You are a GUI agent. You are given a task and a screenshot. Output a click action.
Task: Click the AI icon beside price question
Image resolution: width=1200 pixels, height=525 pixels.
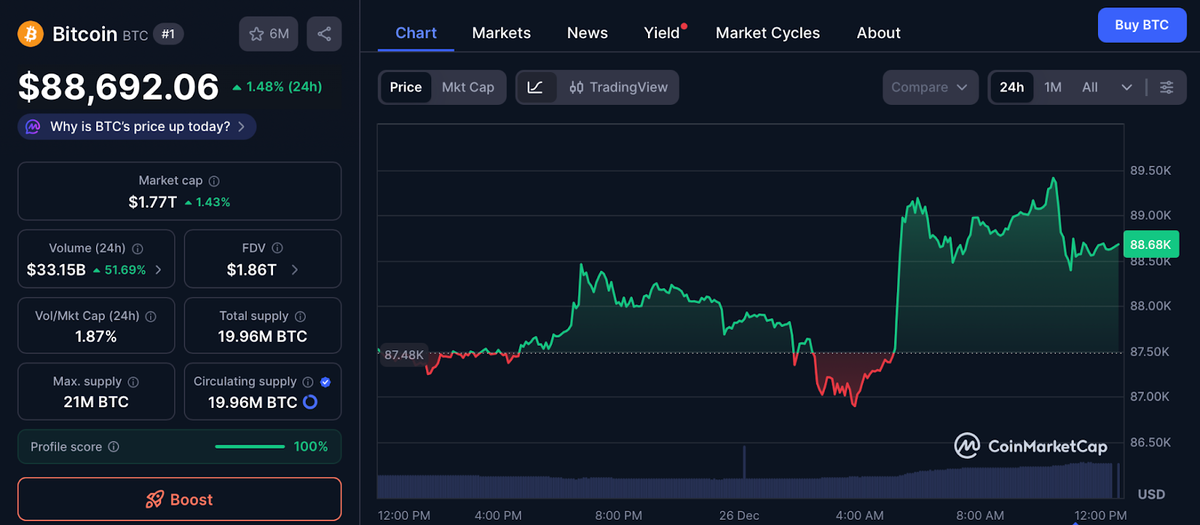pos(33,127)
